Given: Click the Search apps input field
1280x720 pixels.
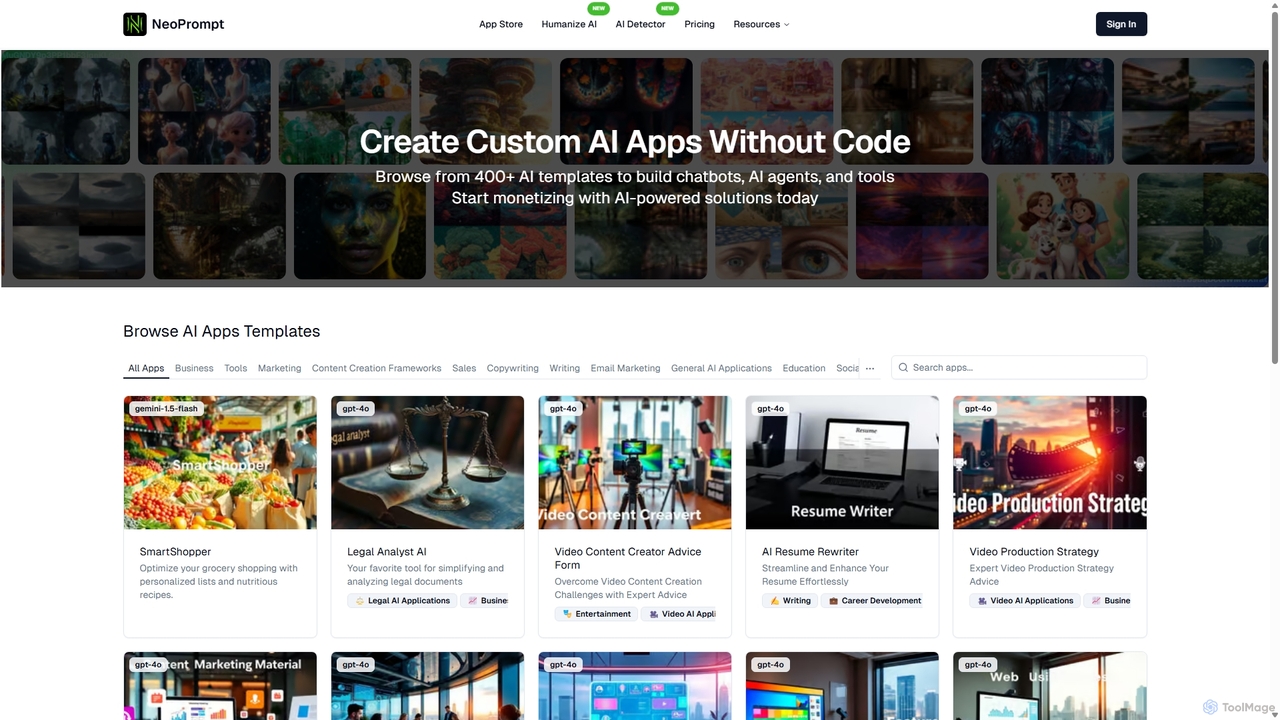Looking at the screenshot, I should [1019, 368].
